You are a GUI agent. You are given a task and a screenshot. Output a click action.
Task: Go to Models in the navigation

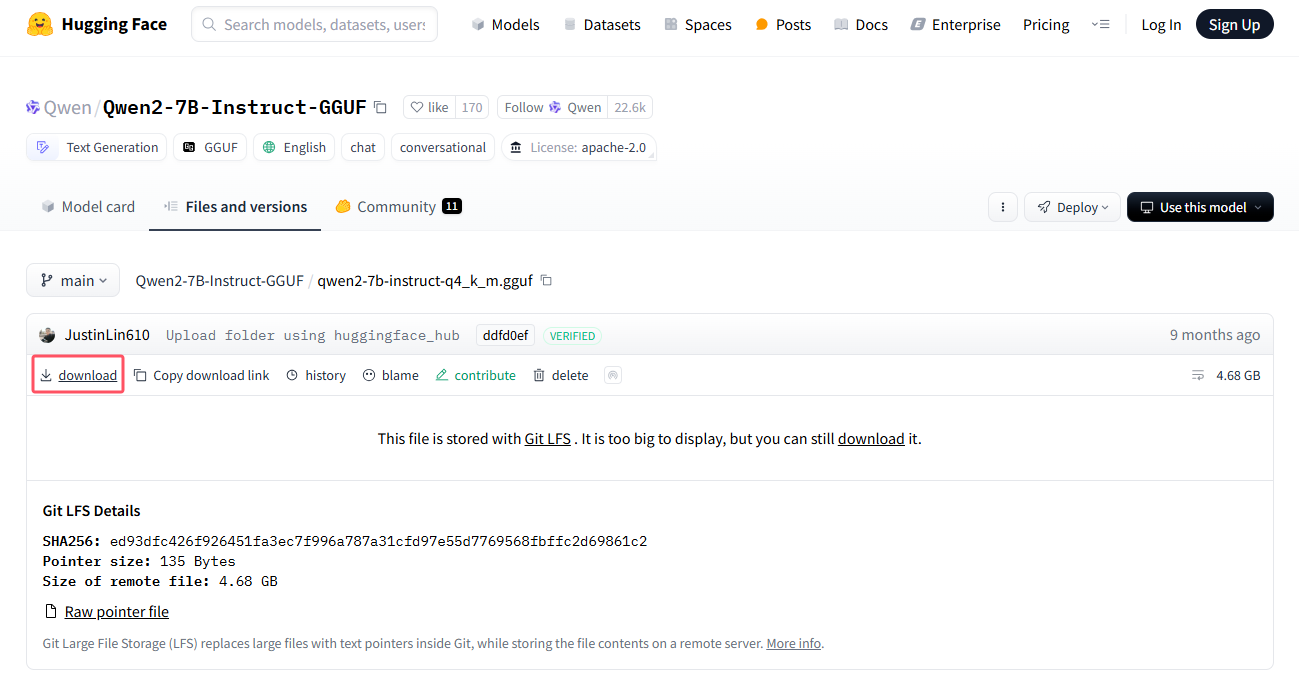(505, 24)
